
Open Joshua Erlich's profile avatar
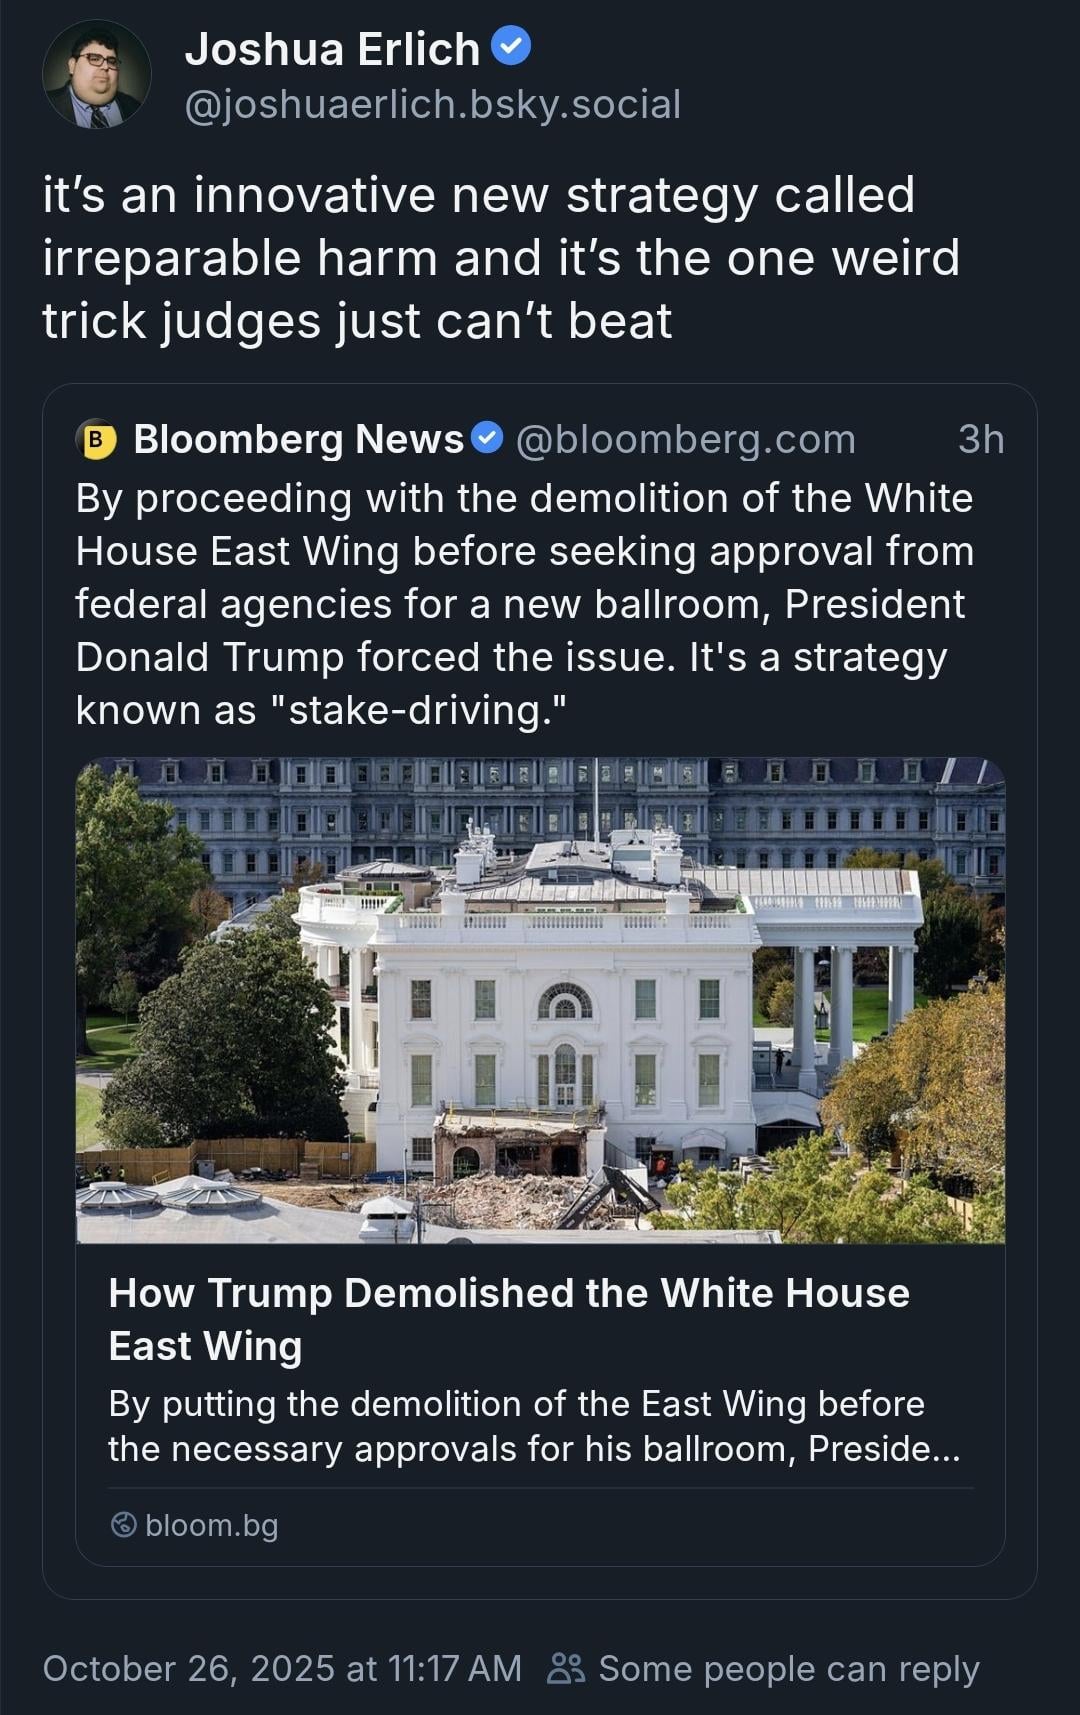click(97, 75)
